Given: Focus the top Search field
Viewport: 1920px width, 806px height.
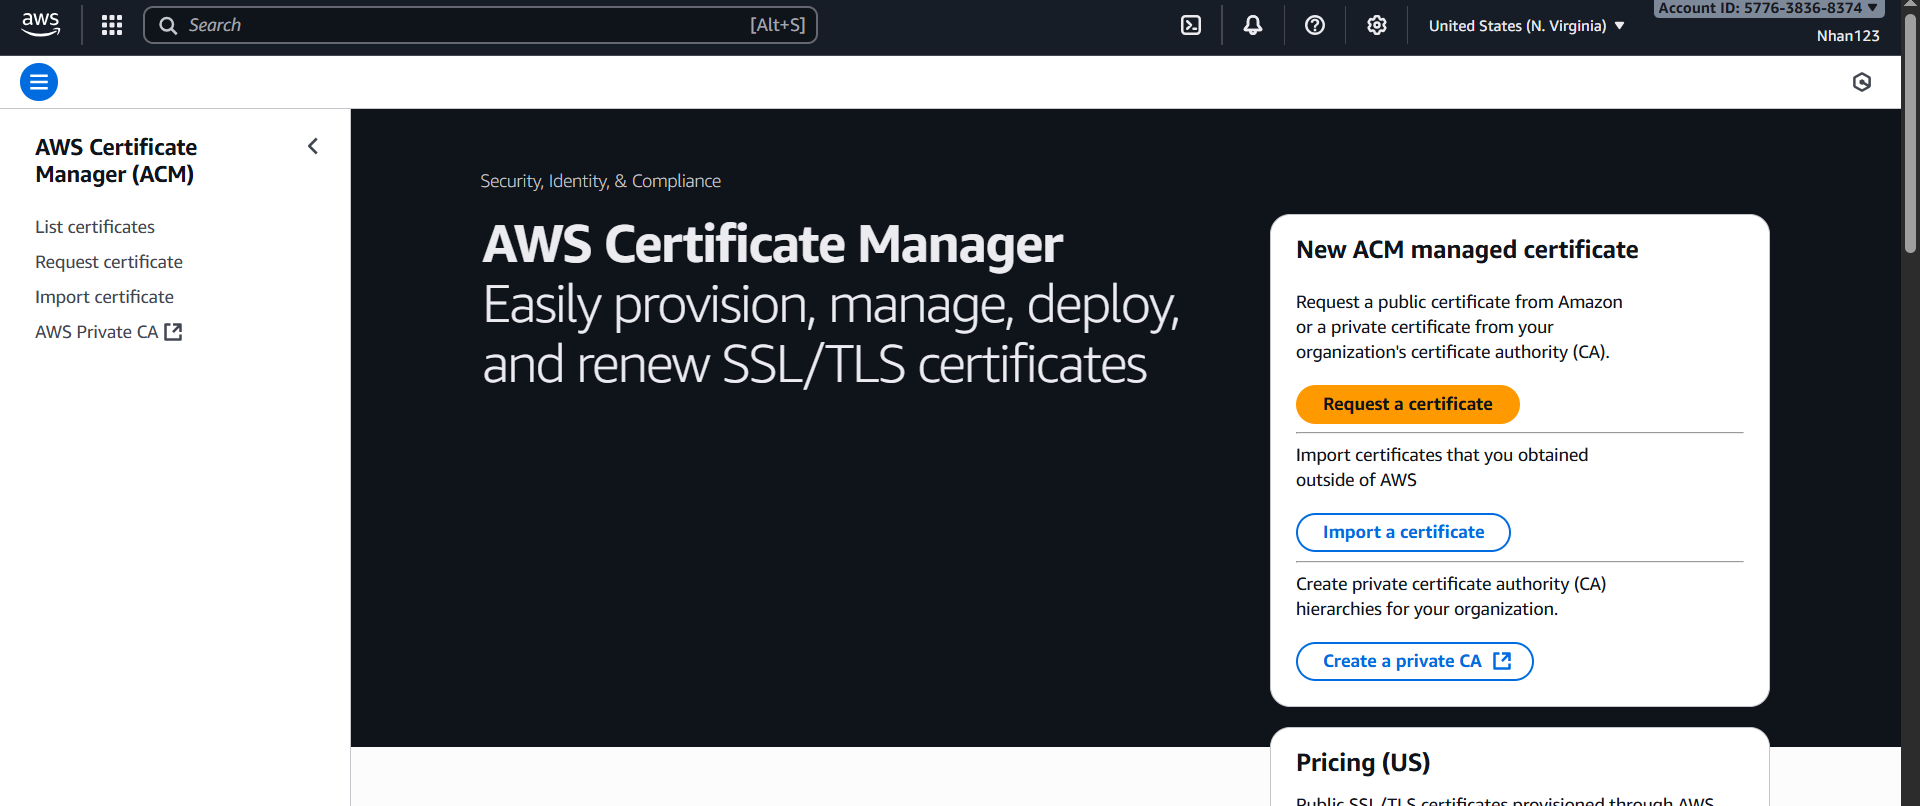Looking at the screenshot, I should coord(480,25).
